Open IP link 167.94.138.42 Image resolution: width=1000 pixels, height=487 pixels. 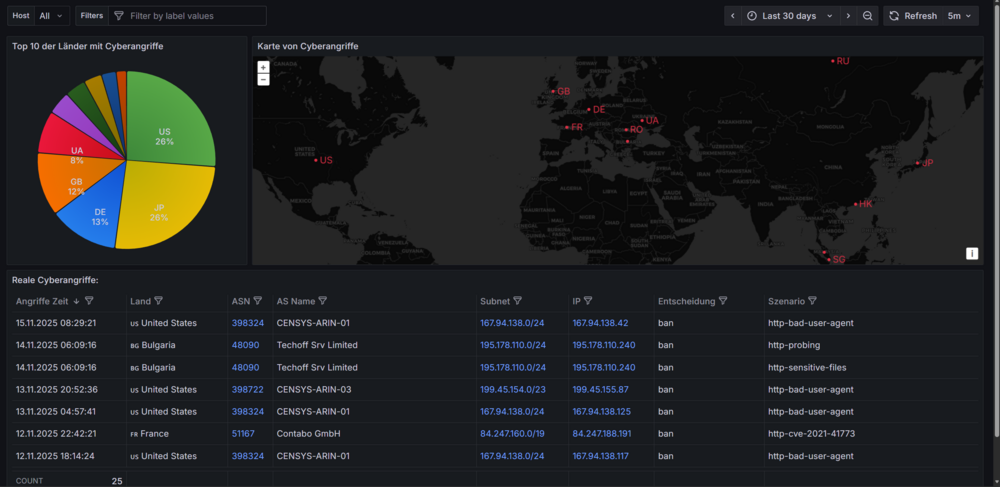[600, 323]
